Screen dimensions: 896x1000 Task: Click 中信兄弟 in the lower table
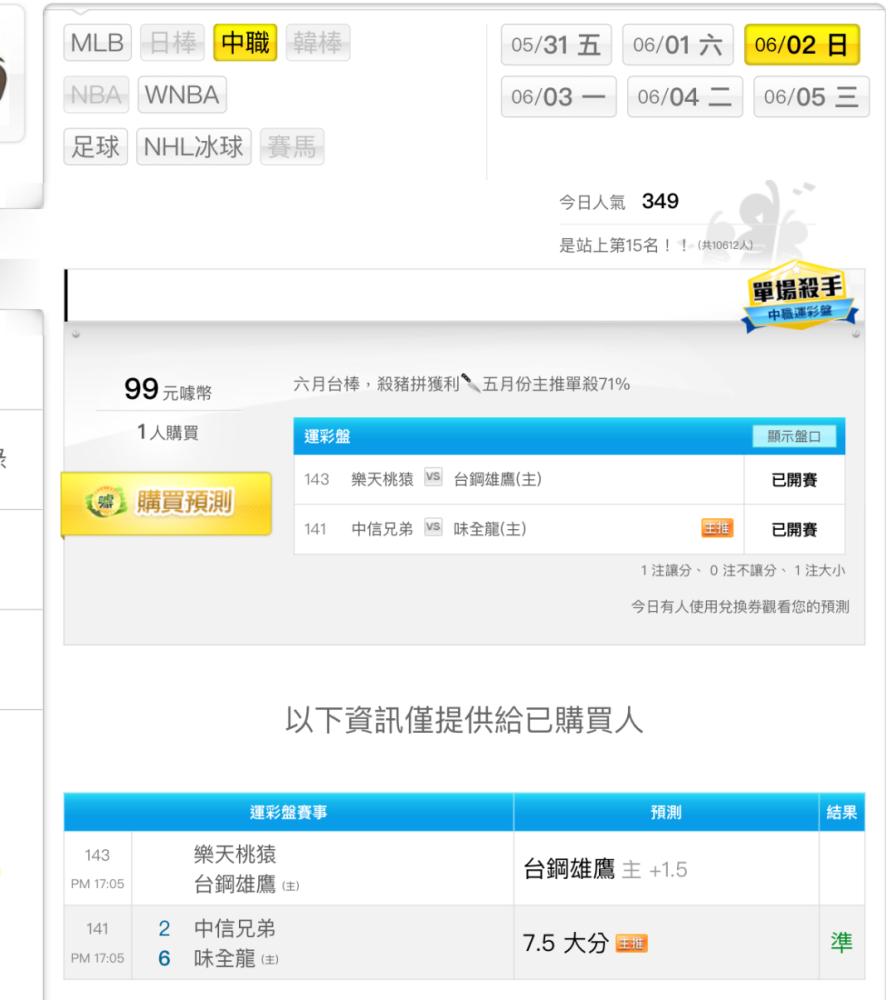point(235,929)
